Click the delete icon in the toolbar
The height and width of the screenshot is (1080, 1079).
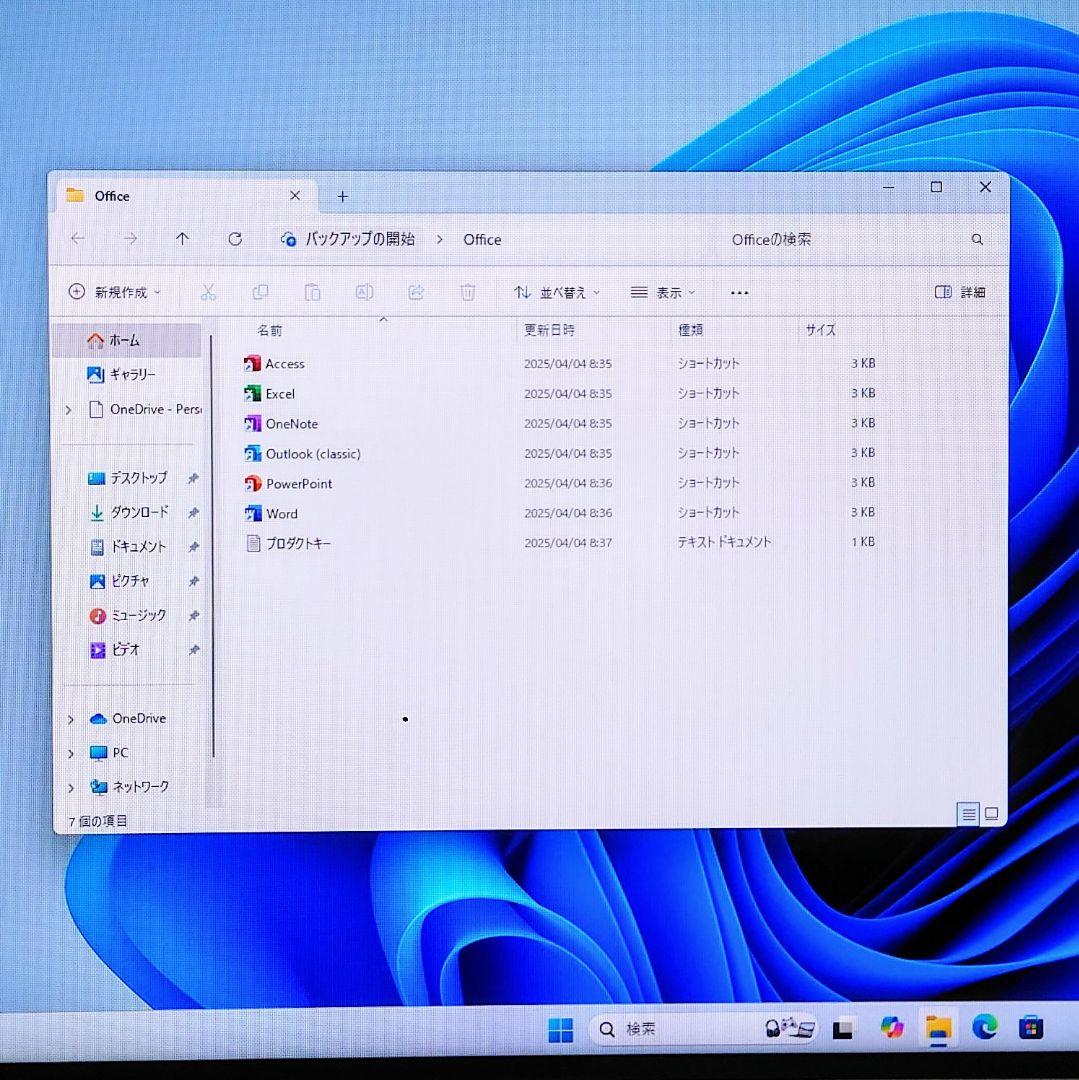click(467, 292)
